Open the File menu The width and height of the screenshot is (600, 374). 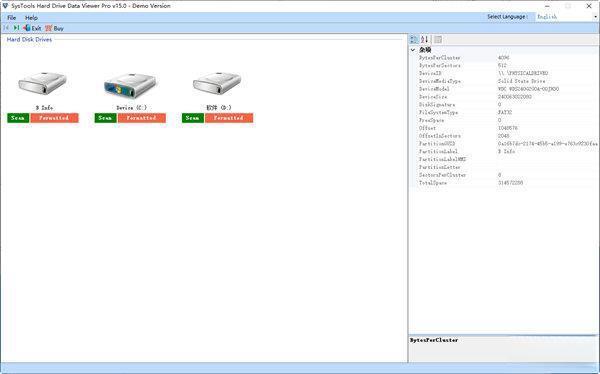[x=11, y=18]
